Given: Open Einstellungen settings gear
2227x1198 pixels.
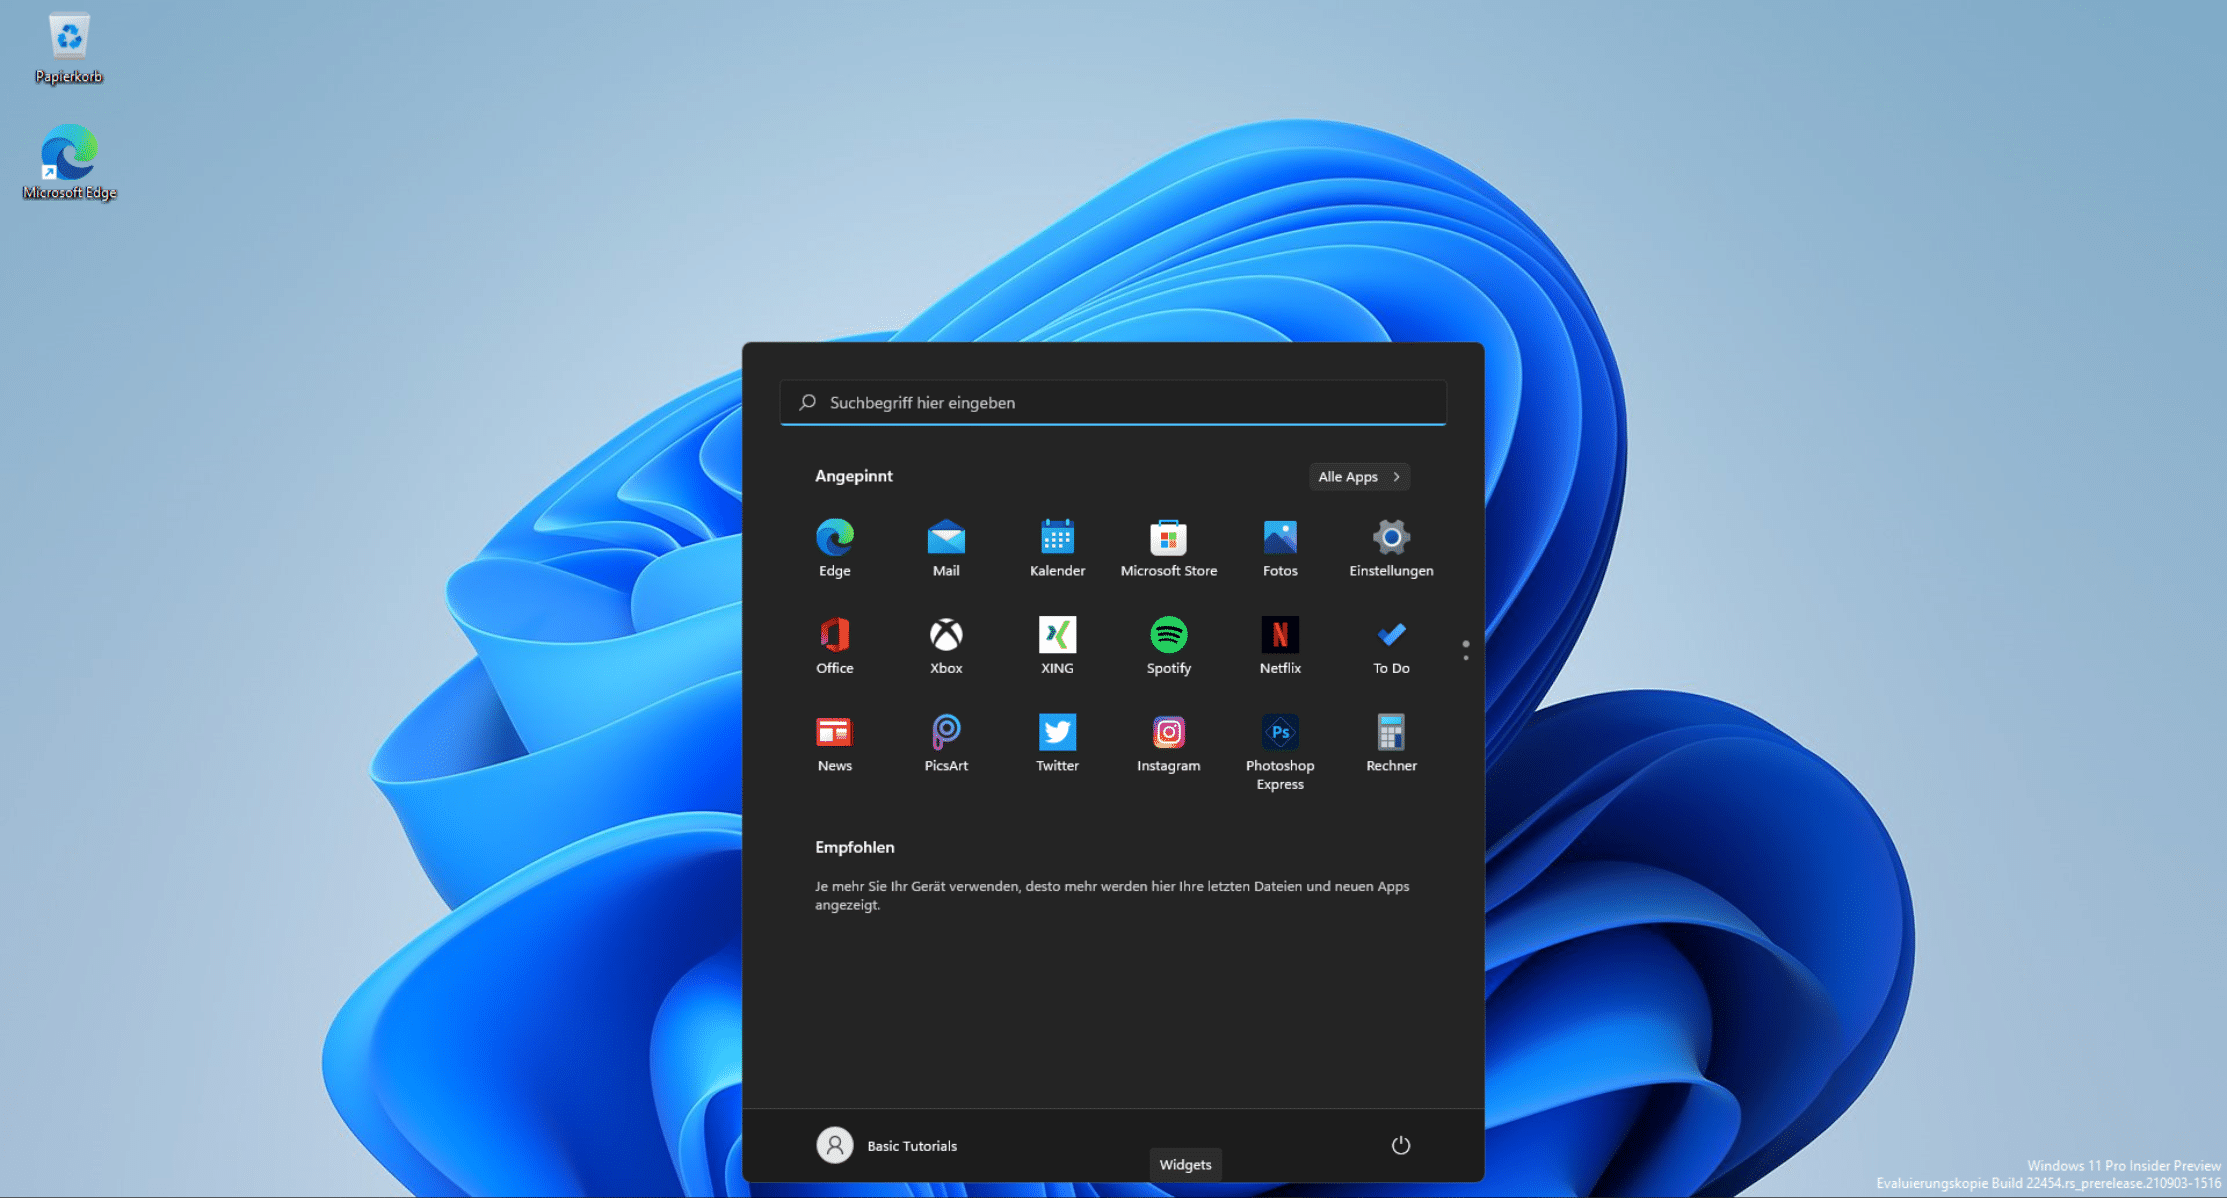Looking at the screenshot, I should coord(1390,538).
